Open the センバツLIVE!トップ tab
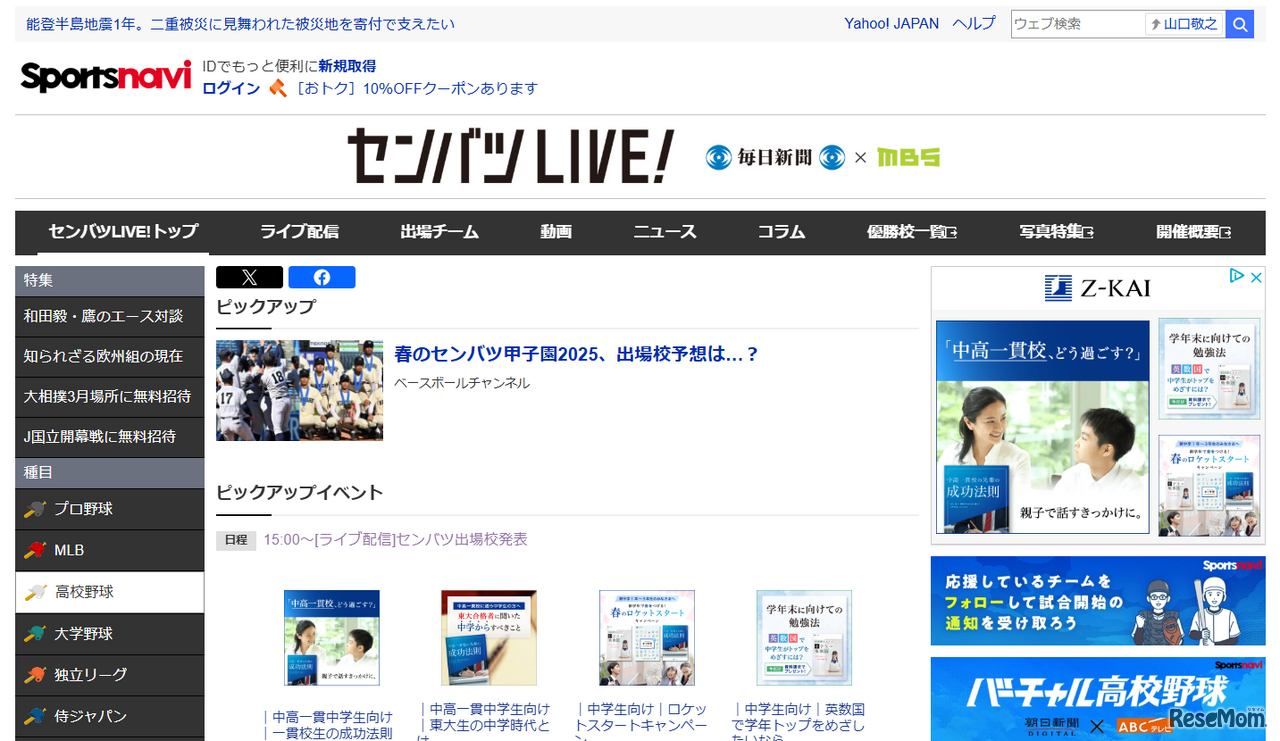Viewport: 1280px width, 741px height. pyautogui.click(x=124, y=232)
